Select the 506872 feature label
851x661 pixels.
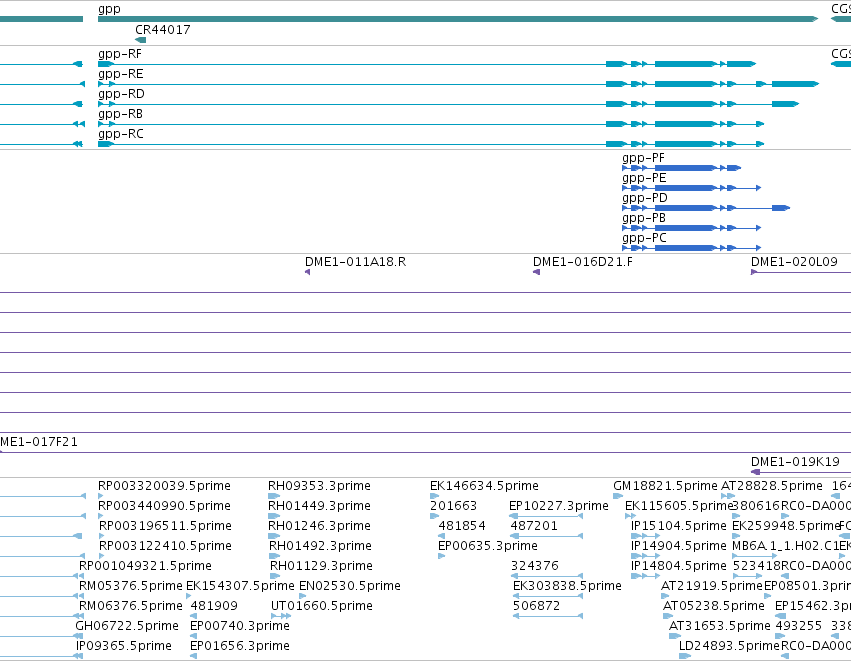[536, 606]
